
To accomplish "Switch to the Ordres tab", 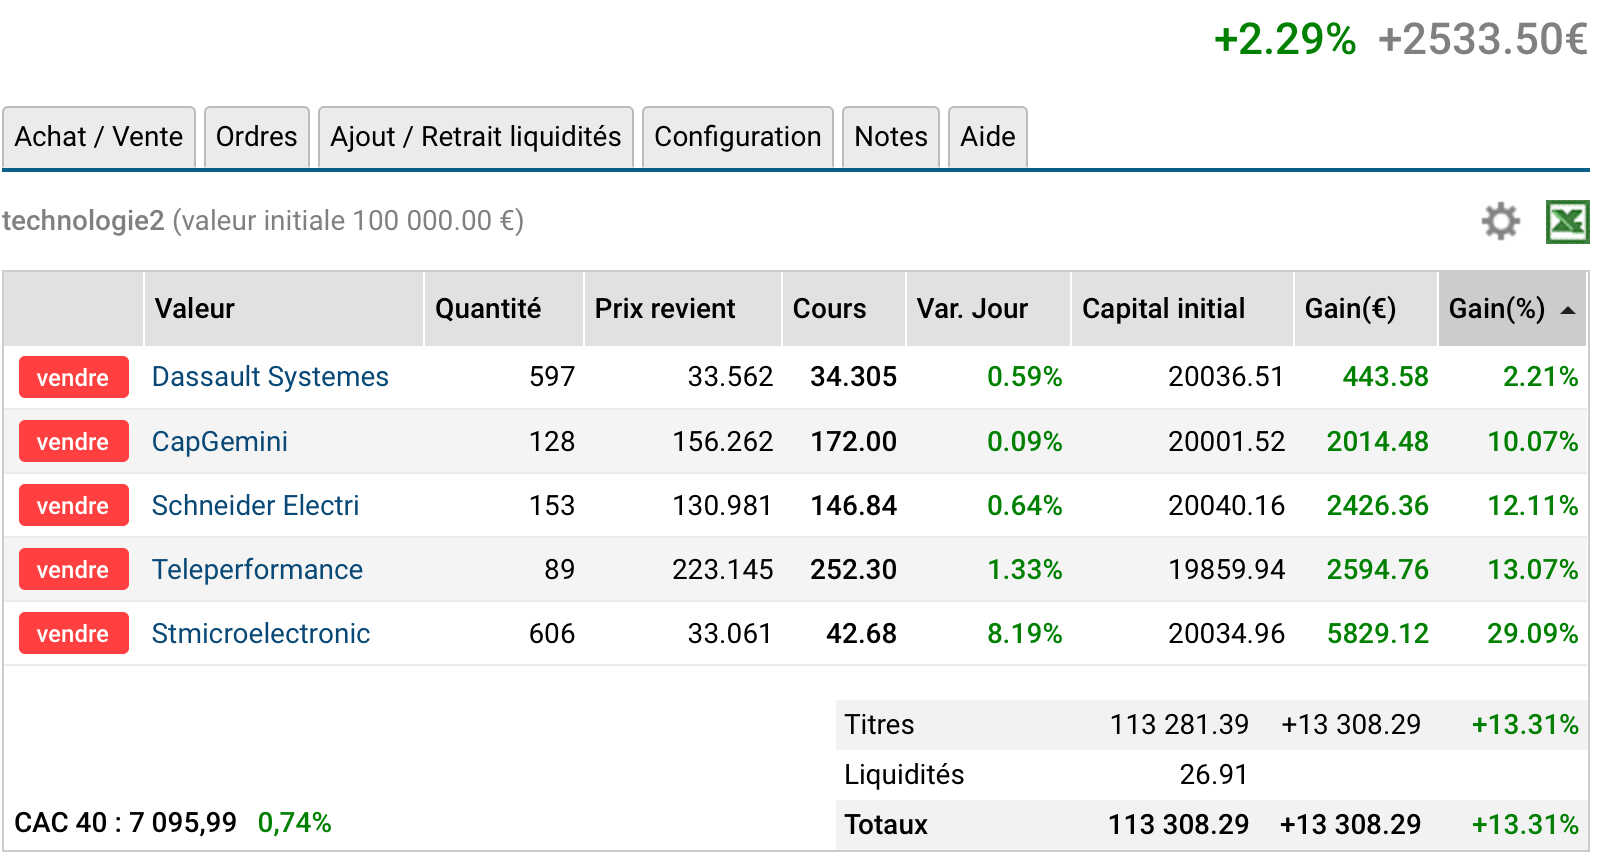I will tap(257, 137).
